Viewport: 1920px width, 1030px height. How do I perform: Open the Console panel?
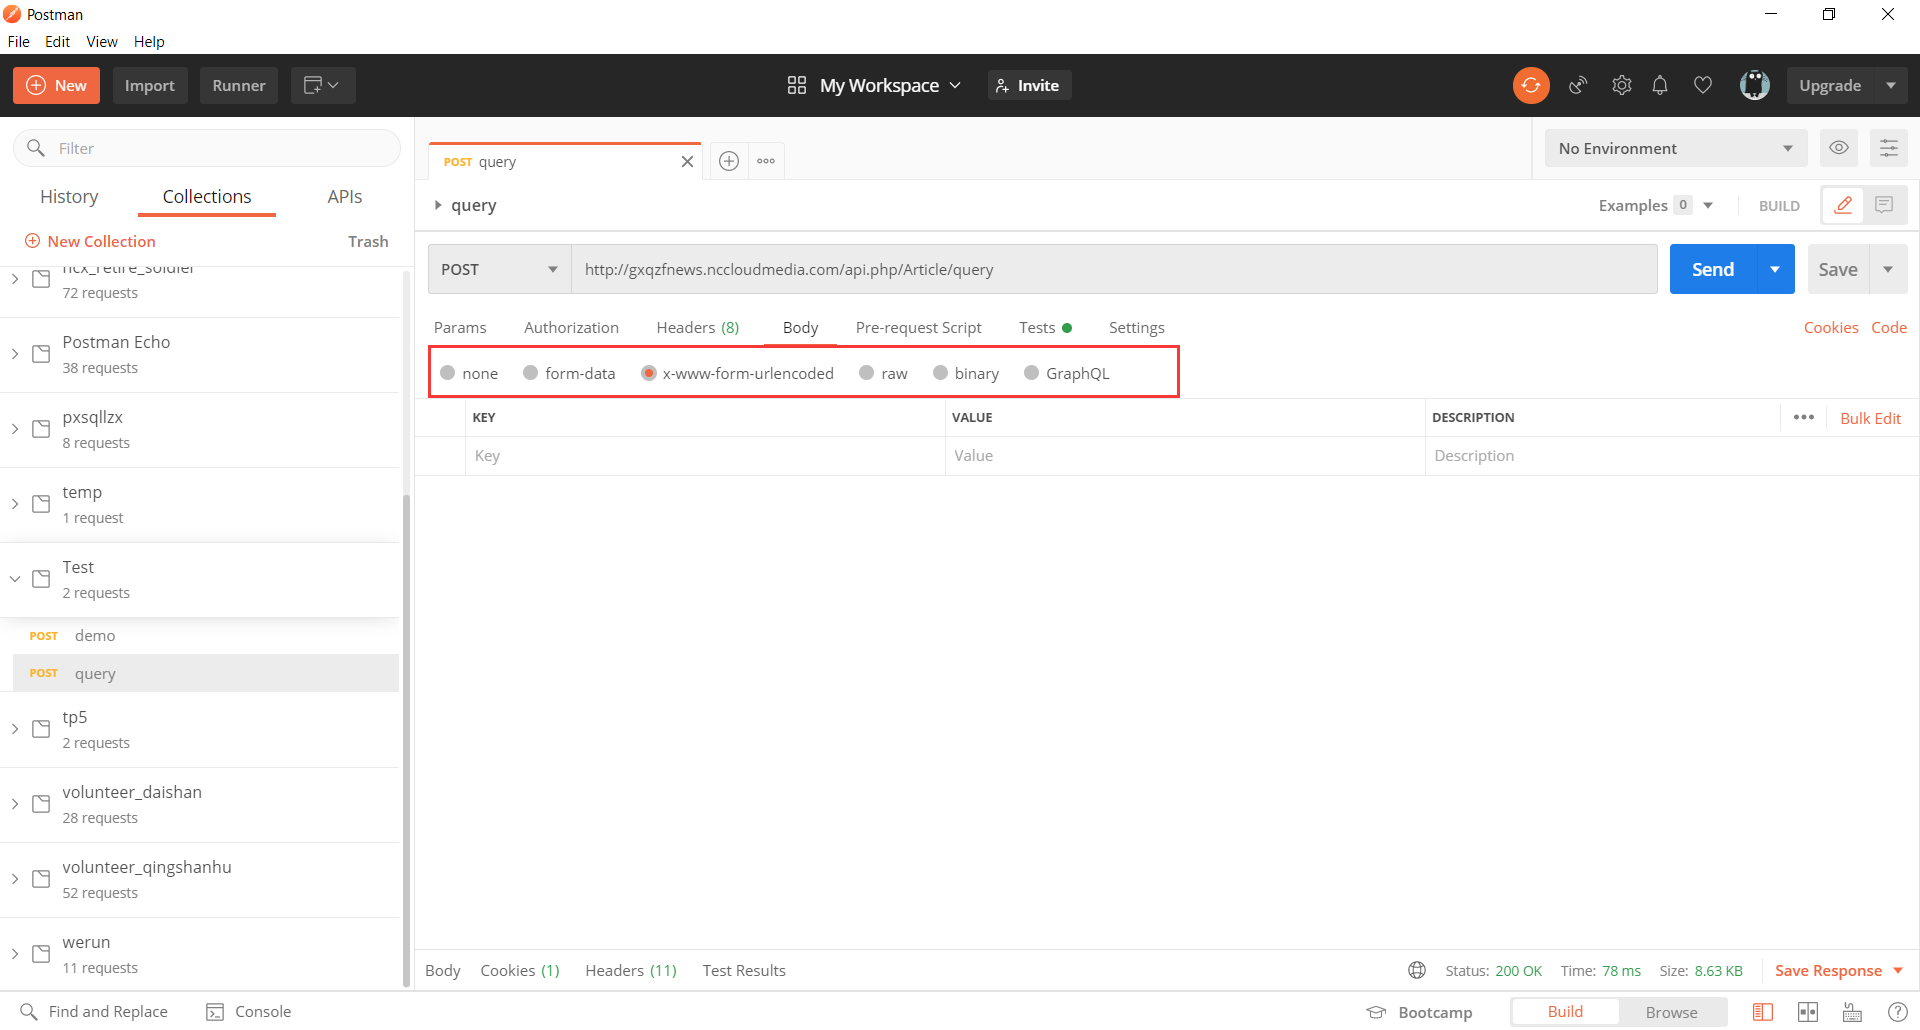[x=249, y=1012]
